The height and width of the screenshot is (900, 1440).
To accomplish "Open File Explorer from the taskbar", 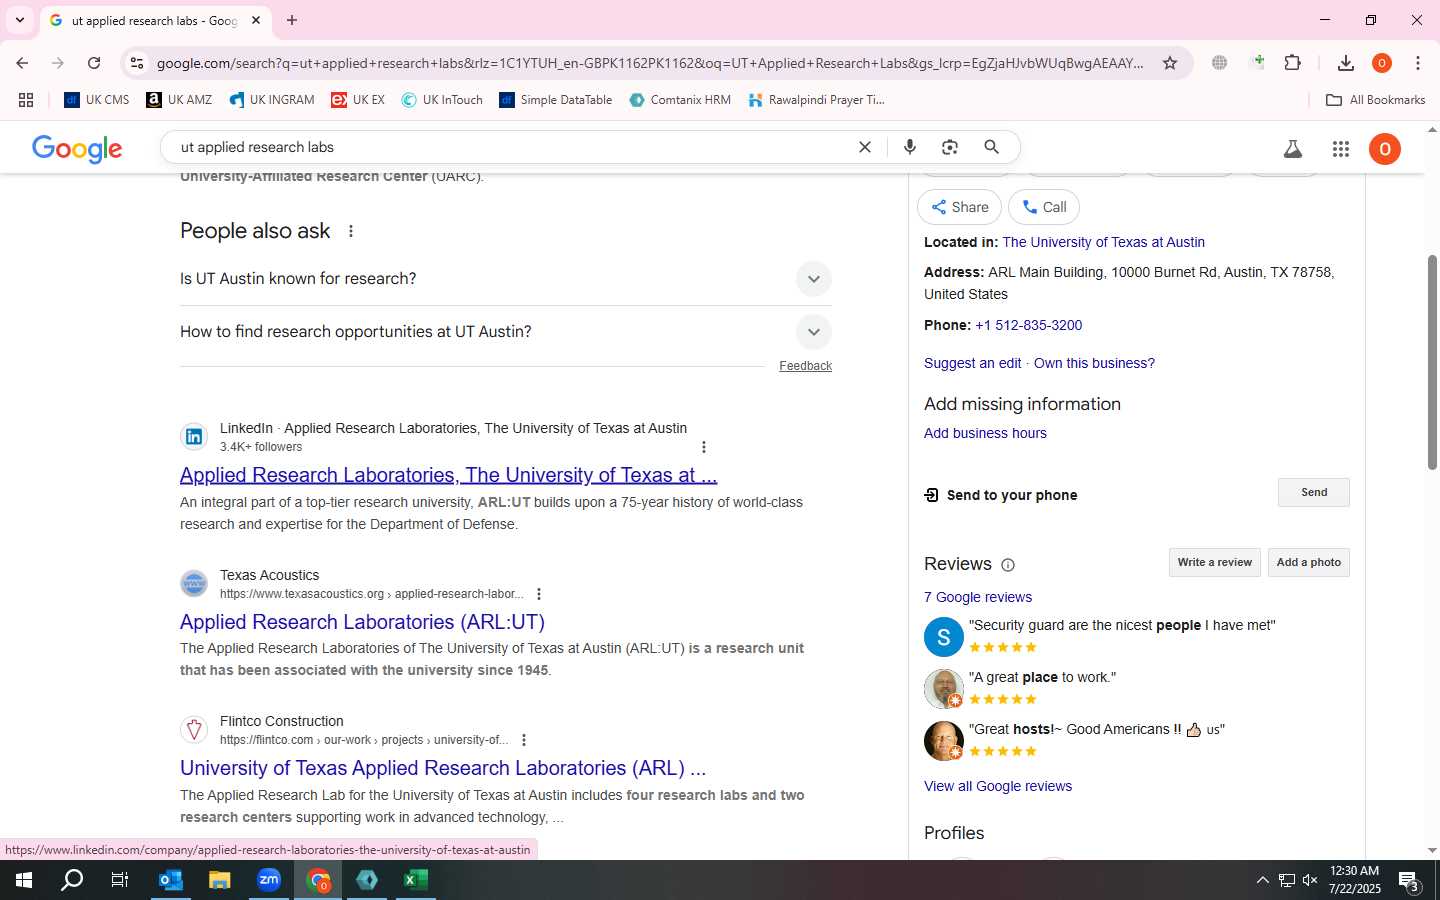I will (x=219, y=880).
